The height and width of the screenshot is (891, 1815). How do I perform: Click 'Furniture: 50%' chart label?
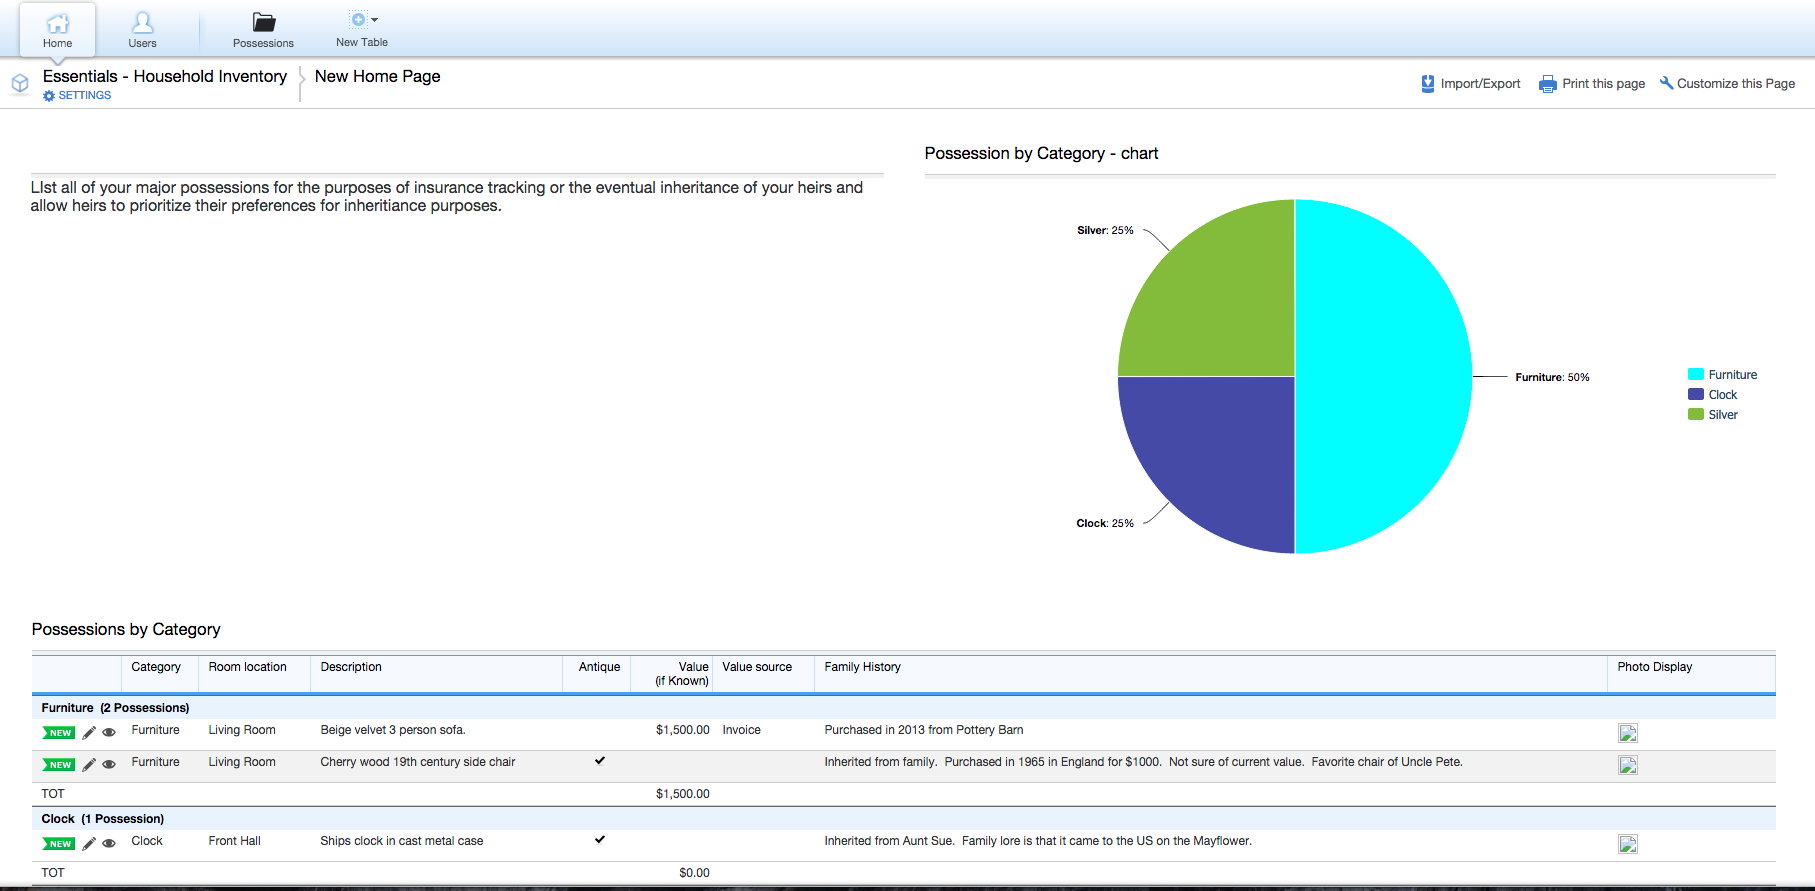(x=1552, y=377)
